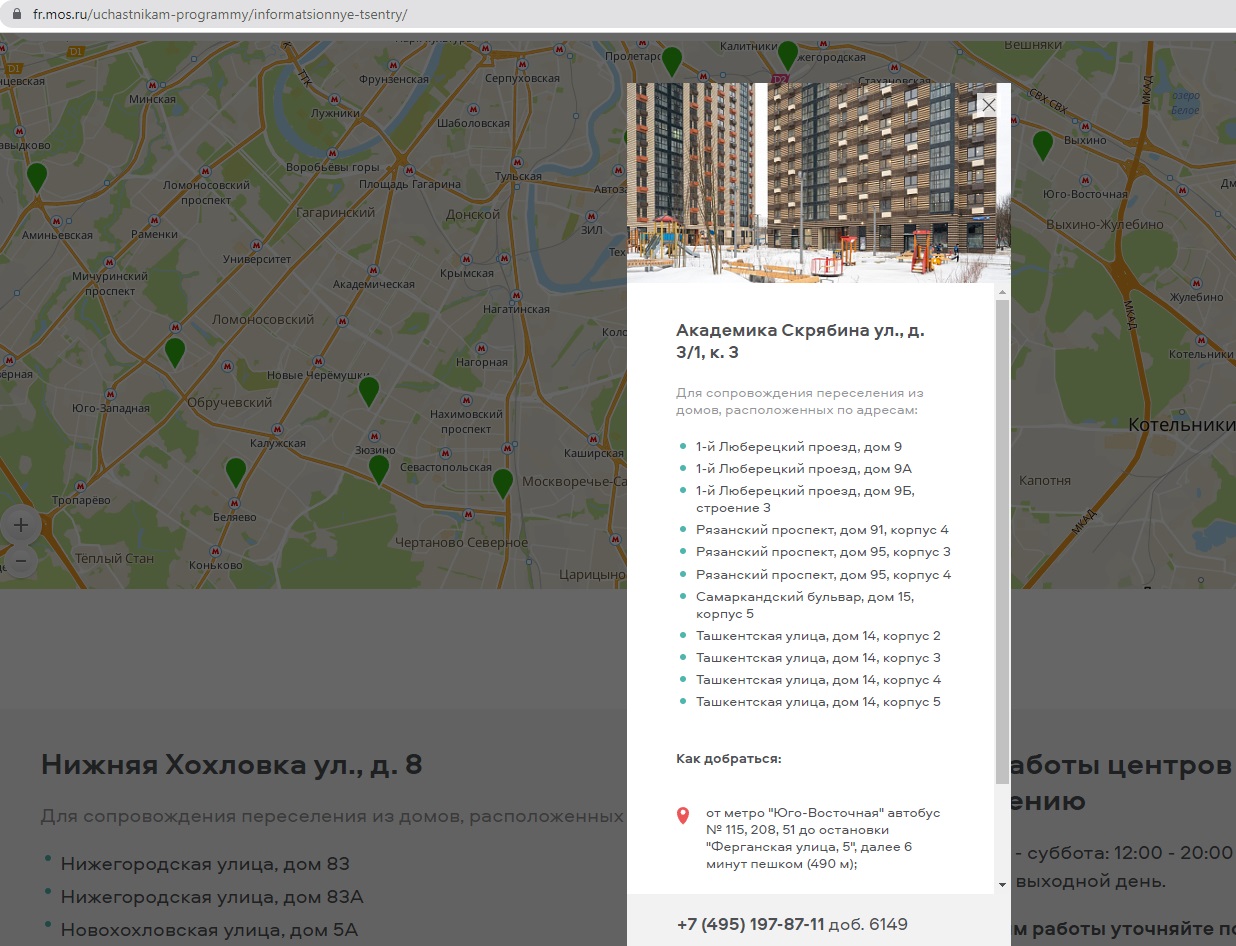The image size is (1236, 946).
Task: Click the popup scrollbar down arrow
Action: tap(1002, 885)
